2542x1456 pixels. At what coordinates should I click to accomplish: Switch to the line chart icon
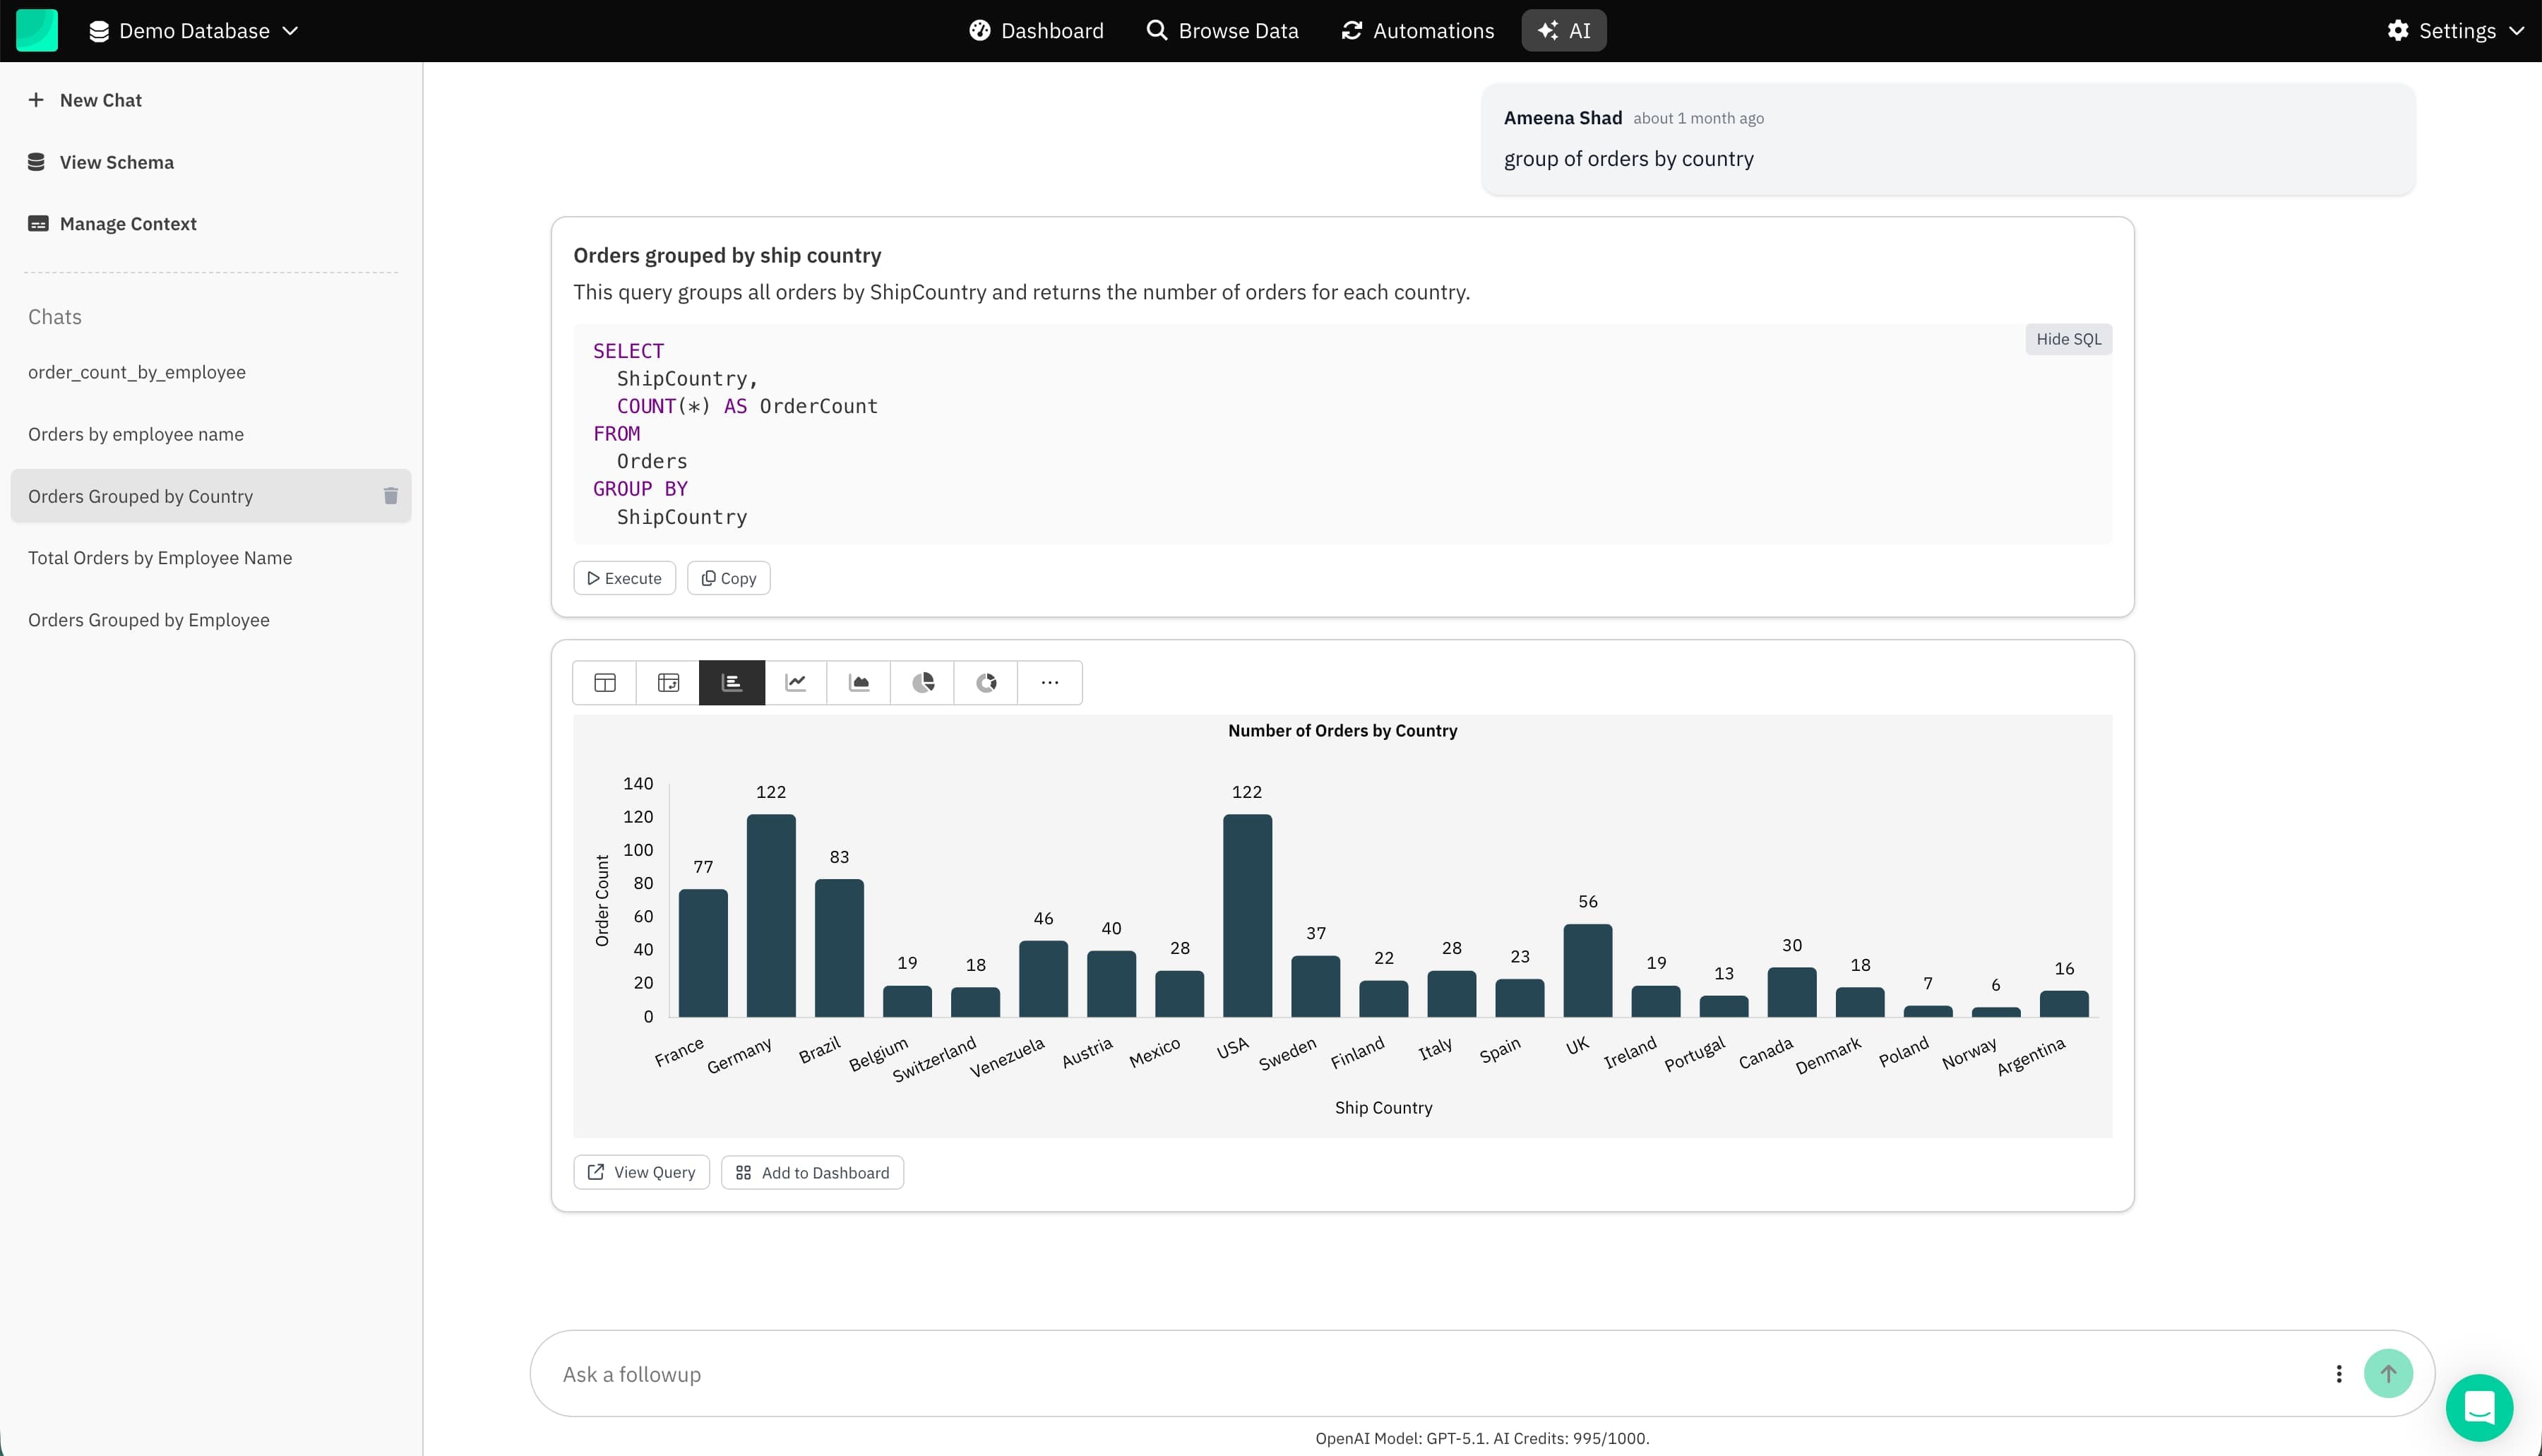(795, 682)
